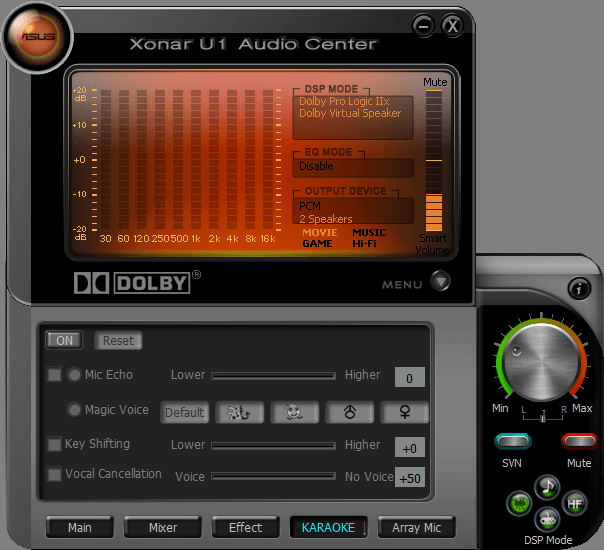This screenshot has height=550, width=604.
Task: Click the Key Shifting +0 value field
Action: click(x=410, y=447)
